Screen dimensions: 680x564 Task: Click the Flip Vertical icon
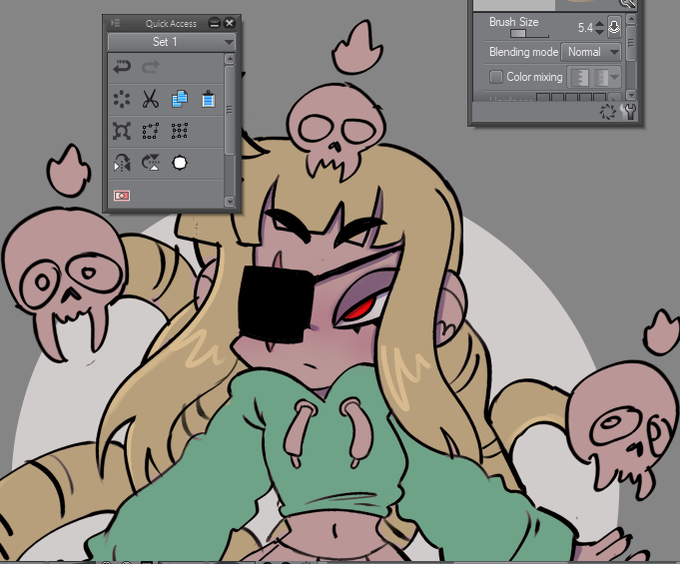tap(150, 163)
